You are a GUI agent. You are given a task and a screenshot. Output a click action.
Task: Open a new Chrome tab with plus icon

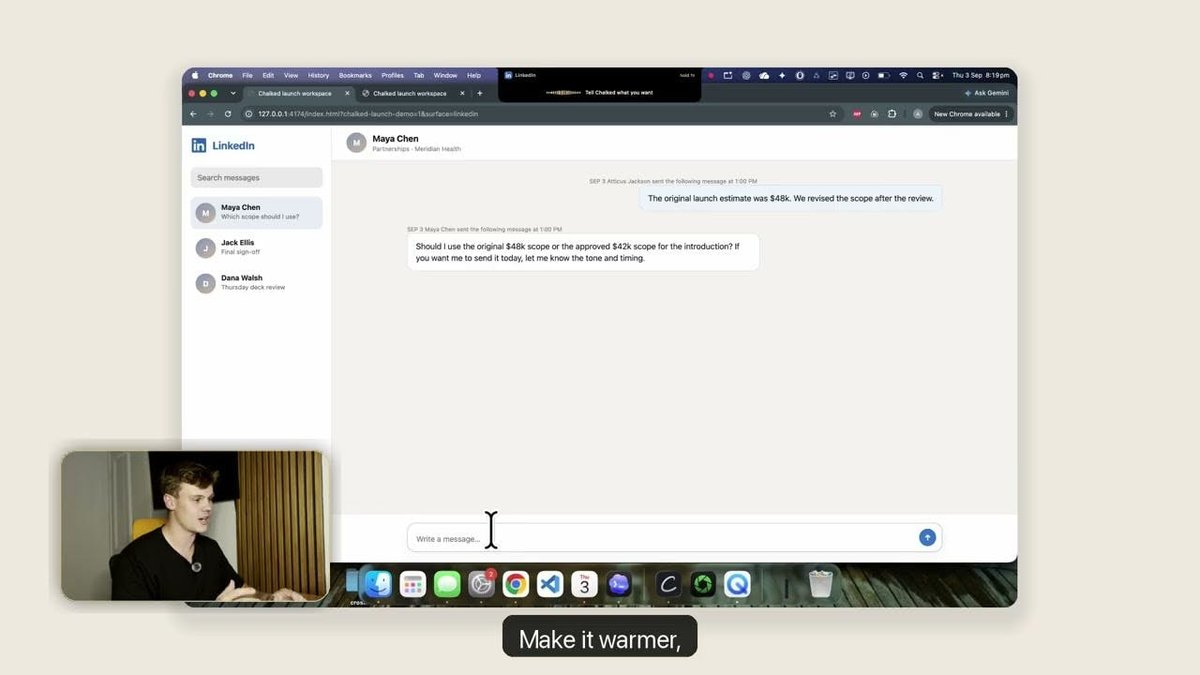pyautogui.click(x=480, y=93)
